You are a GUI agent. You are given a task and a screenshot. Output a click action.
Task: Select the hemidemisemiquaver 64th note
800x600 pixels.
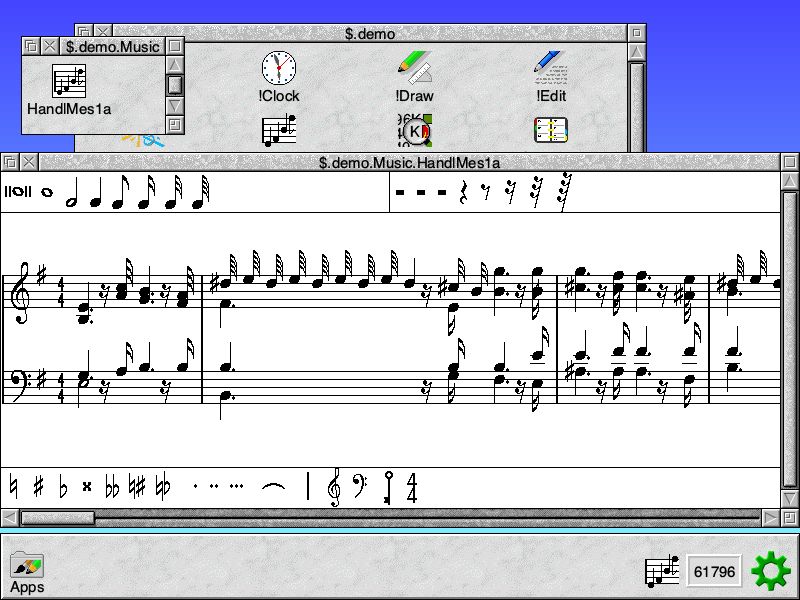[201, 192]
